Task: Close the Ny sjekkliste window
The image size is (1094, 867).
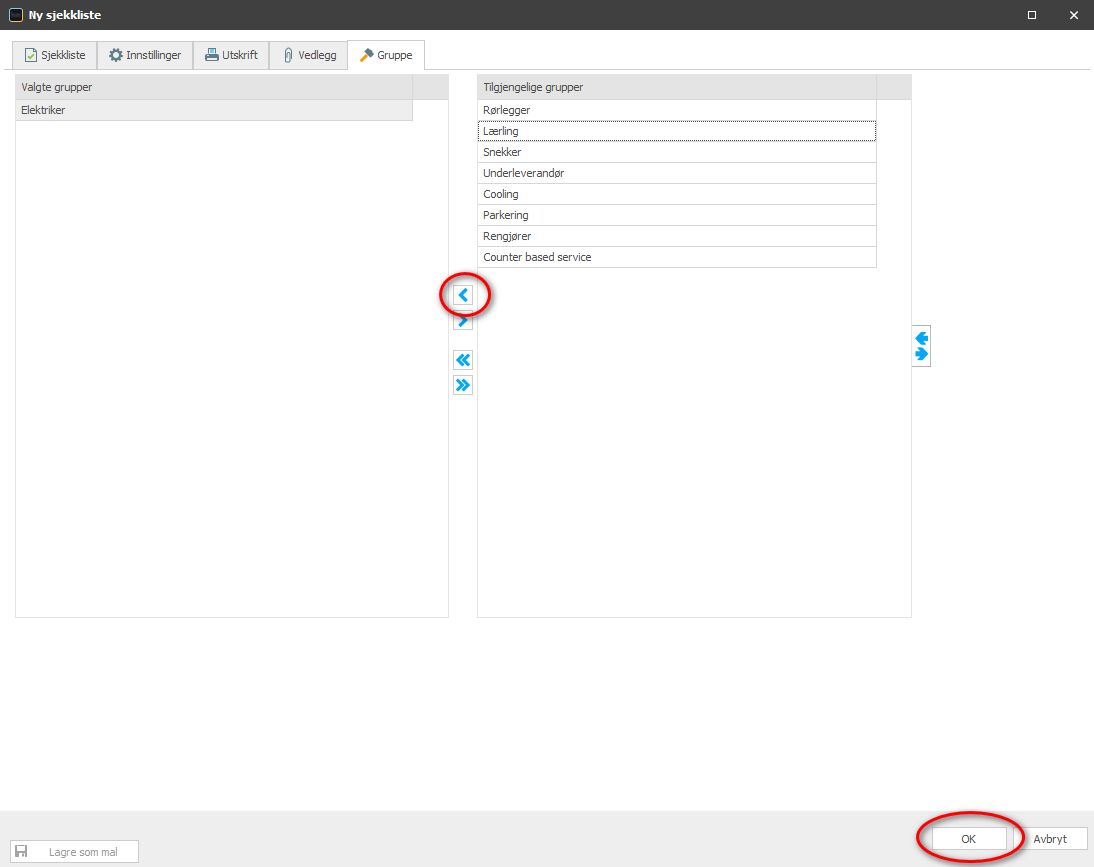Action: coord(1074,15)
